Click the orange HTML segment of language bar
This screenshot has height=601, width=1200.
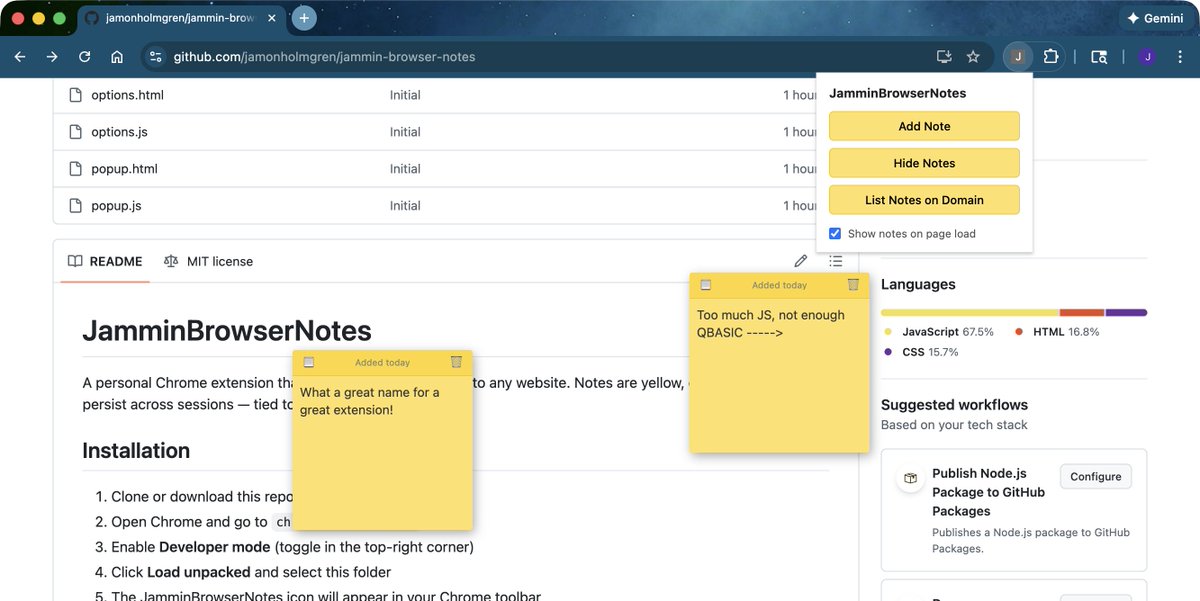coord(1082,312)
